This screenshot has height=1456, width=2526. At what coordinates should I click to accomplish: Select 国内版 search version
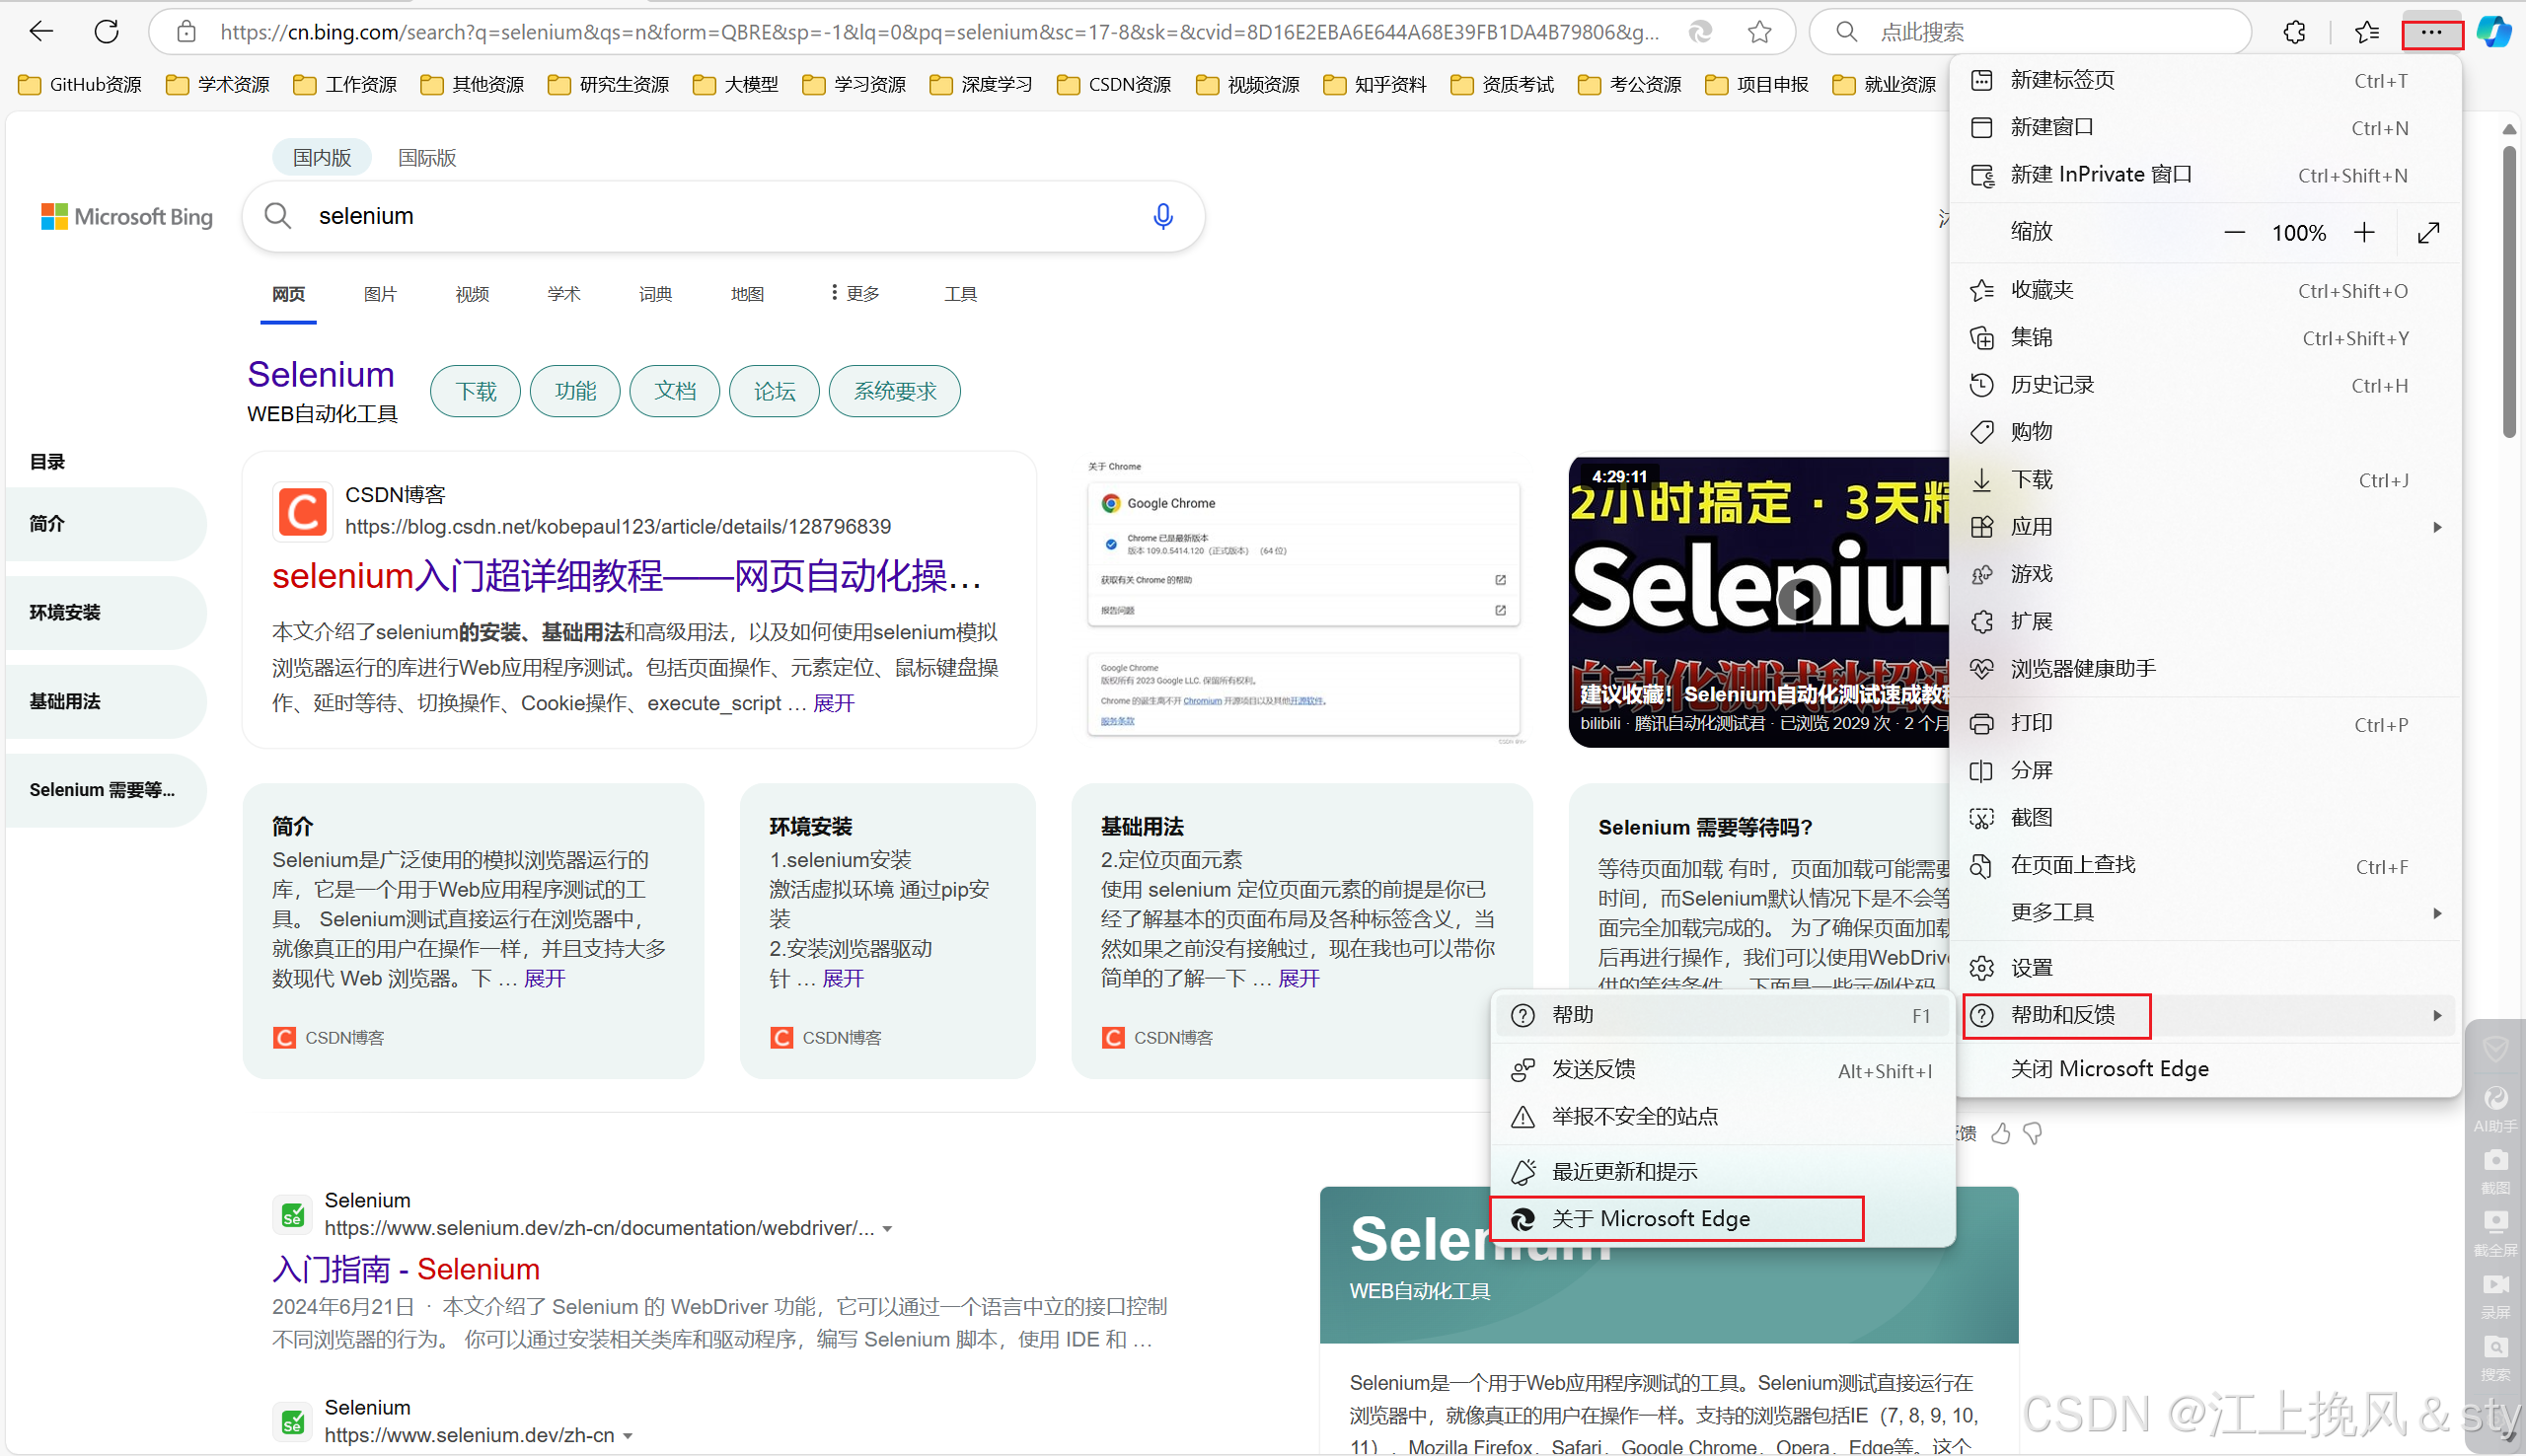coord(322,158)
